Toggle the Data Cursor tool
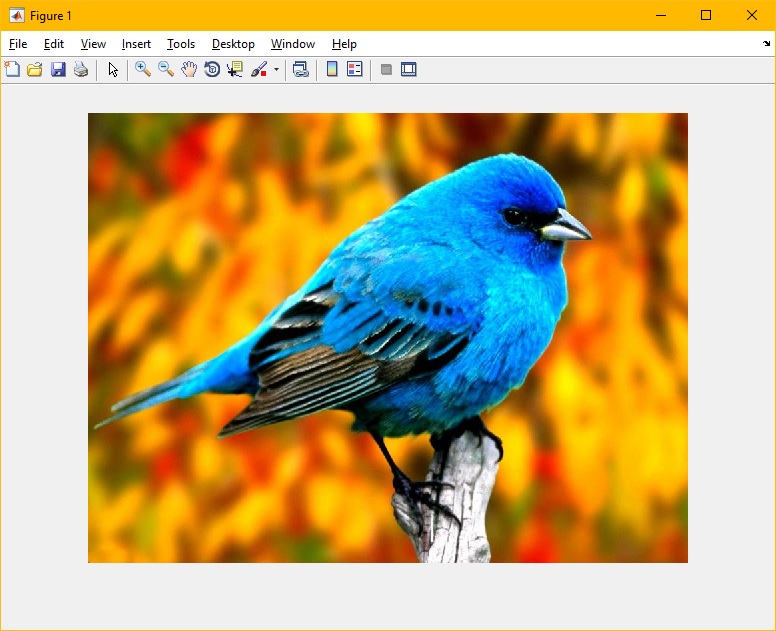The width and height of the screenshot is (776, 631). pyautogui.click(x=235, y=69)
